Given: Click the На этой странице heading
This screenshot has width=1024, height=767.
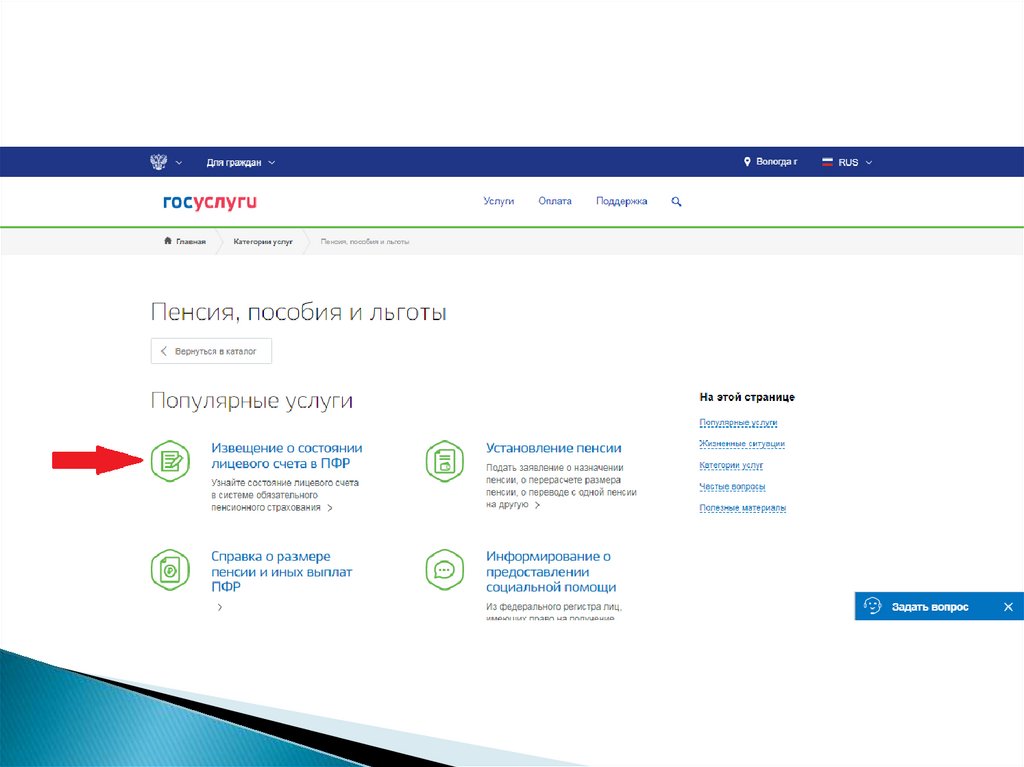Looking at the screenshot, I should pyautogui.click(x=747, y=397).
